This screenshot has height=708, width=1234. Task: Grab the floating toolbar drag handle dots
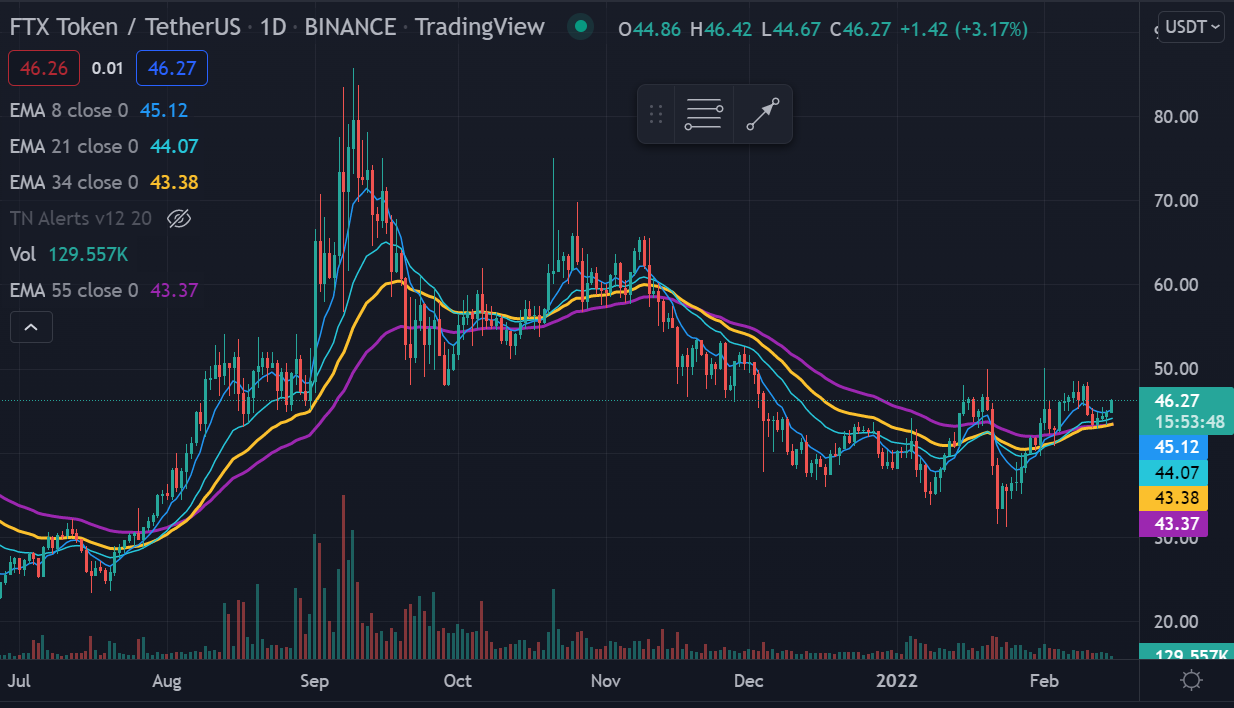click(656, 114)
